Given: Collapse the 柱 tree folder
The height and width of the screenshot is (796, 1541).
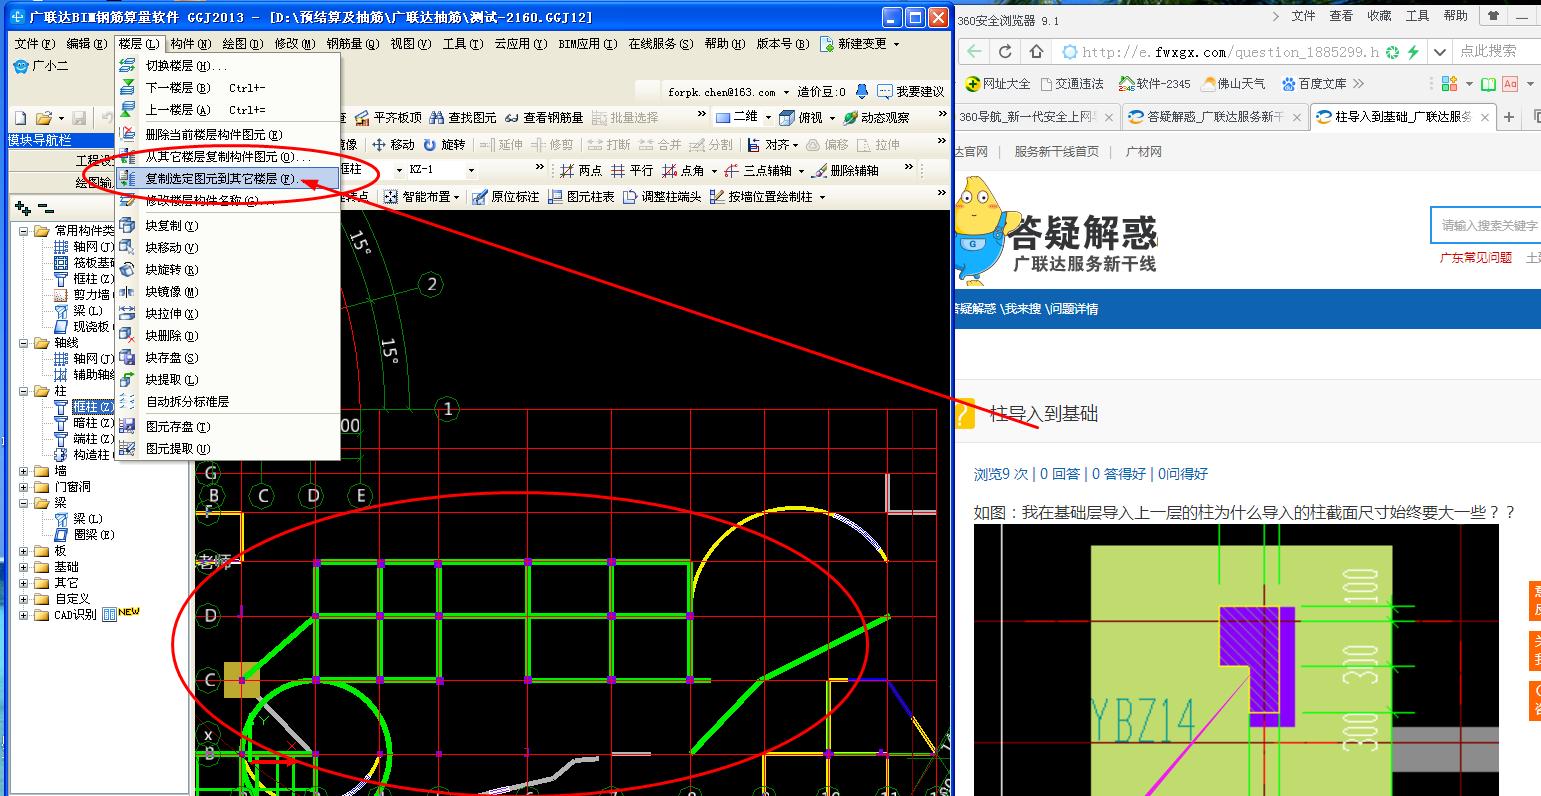Looking at the screenshot, I should (x=24, y=391).
